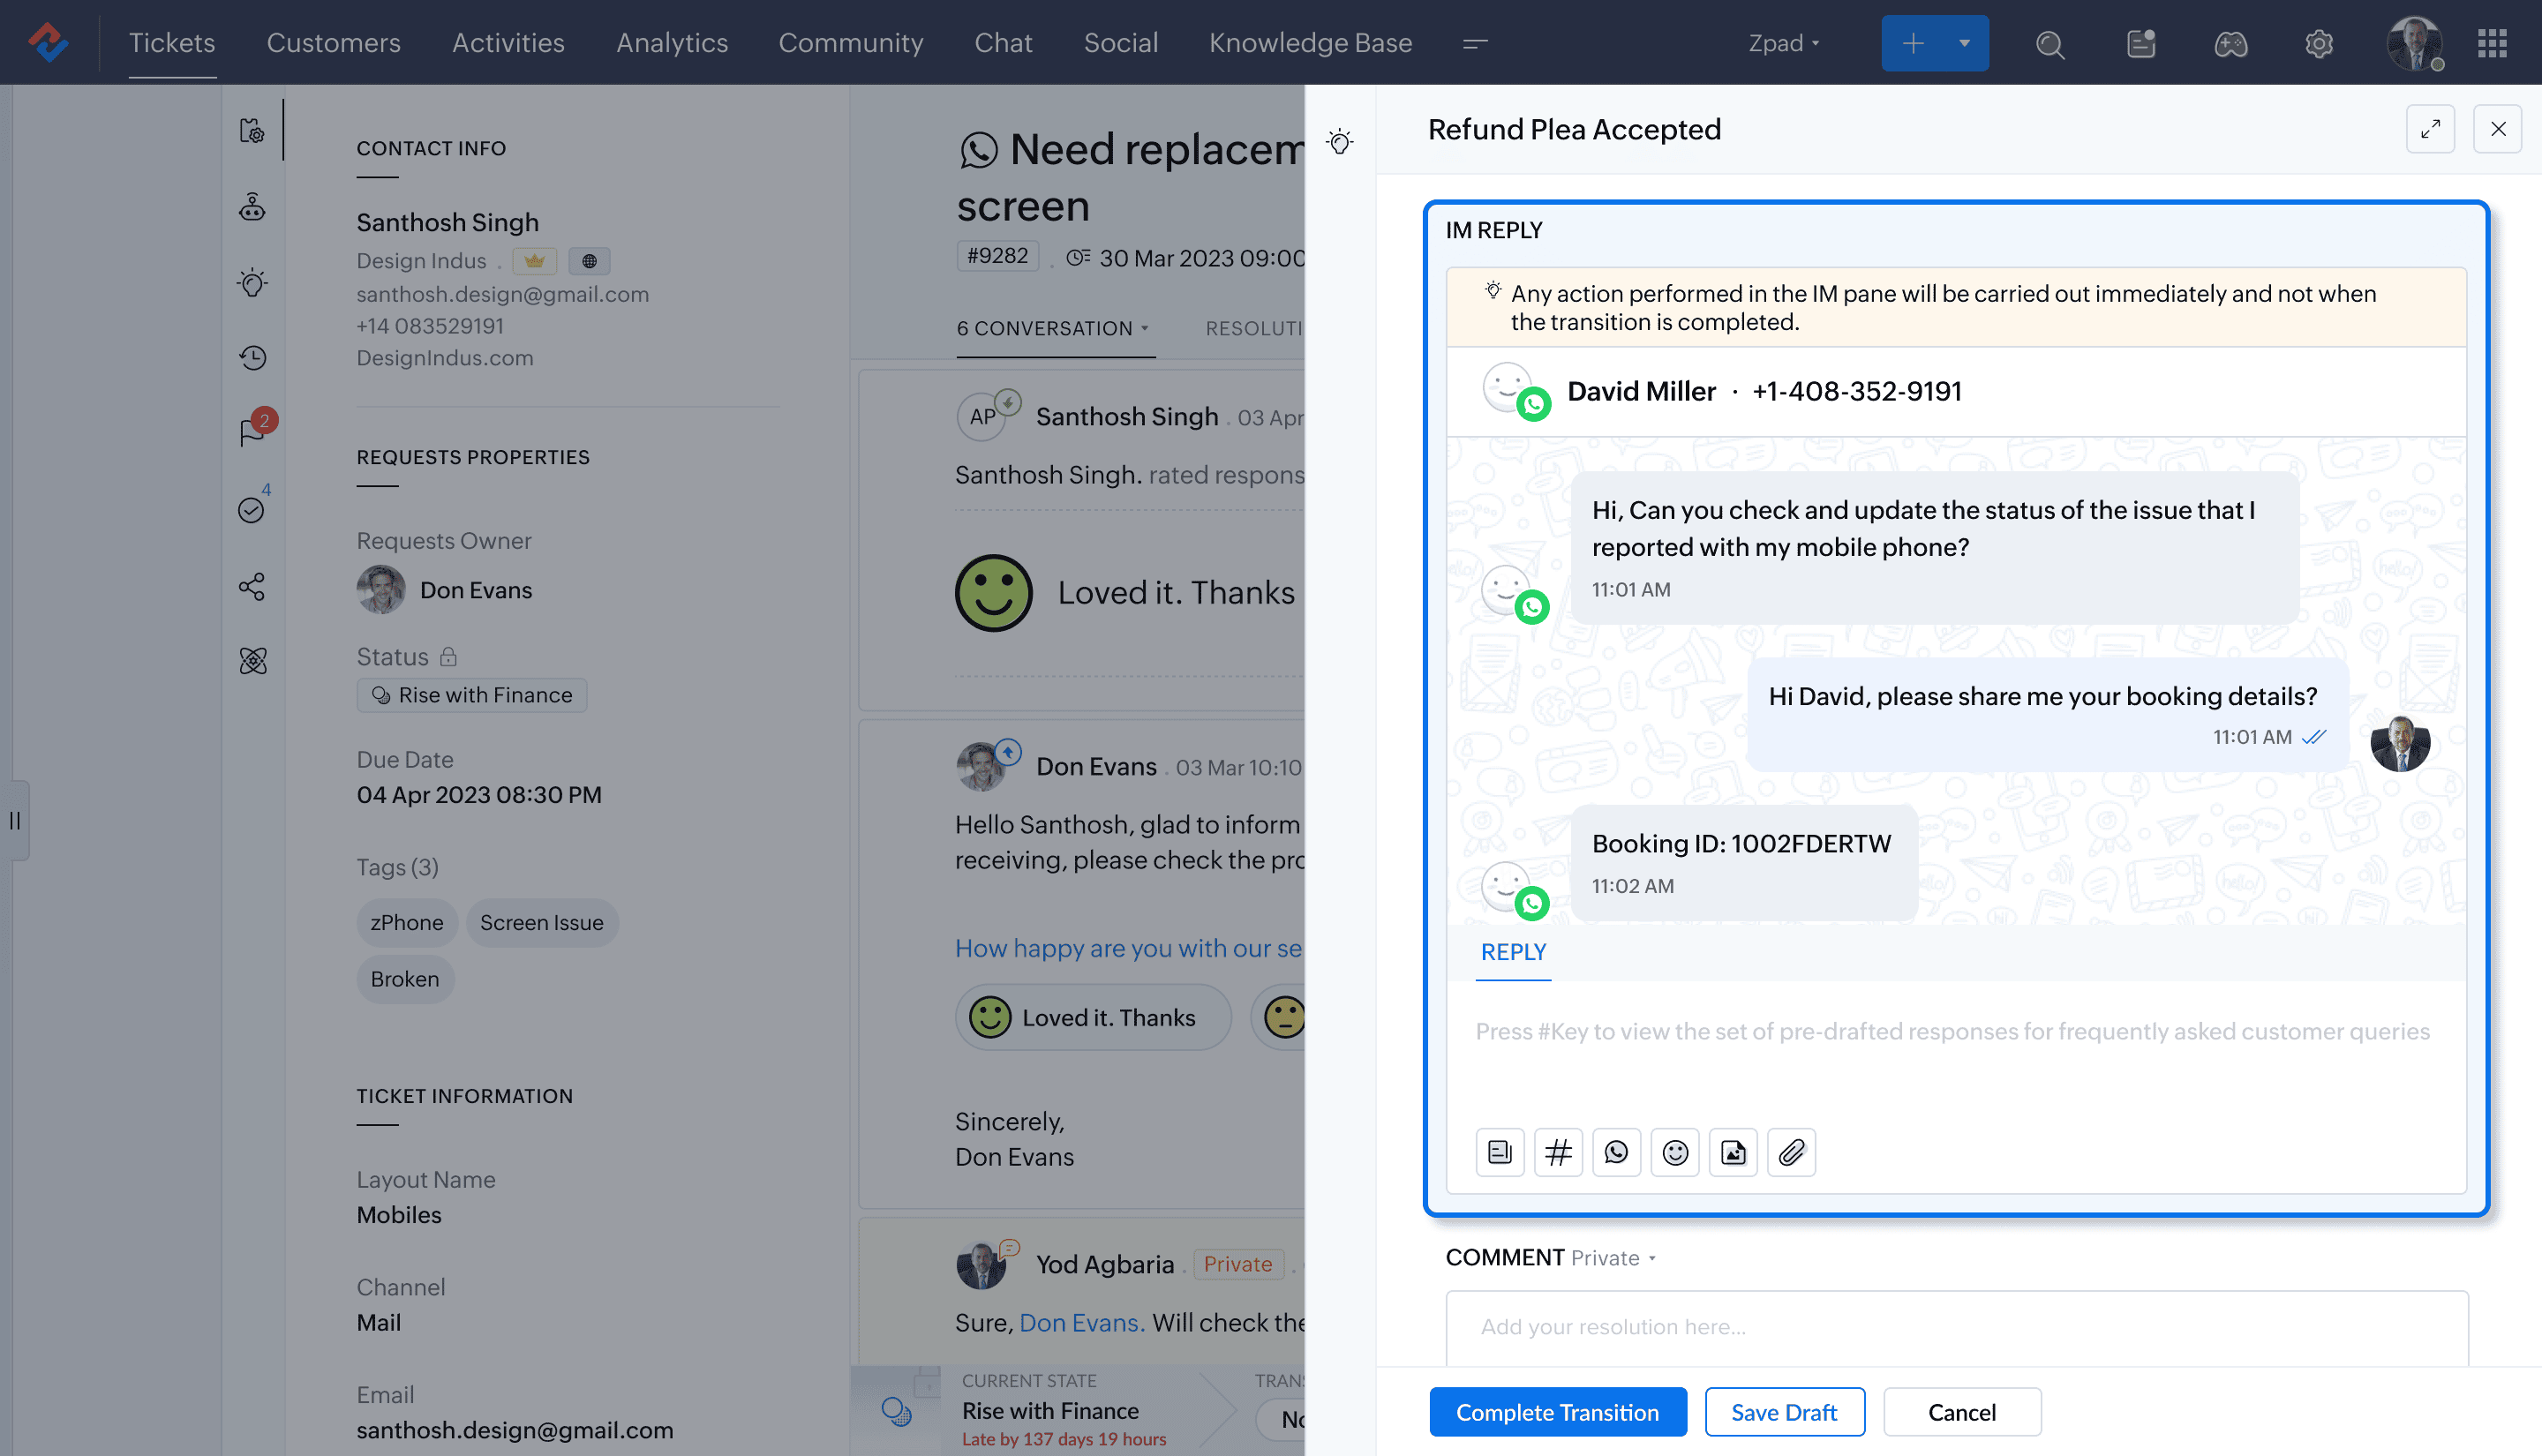Open the search icon in top bar
Image resolution: width=2542 pixels, height=1456 pixels.
[2050, 43]
